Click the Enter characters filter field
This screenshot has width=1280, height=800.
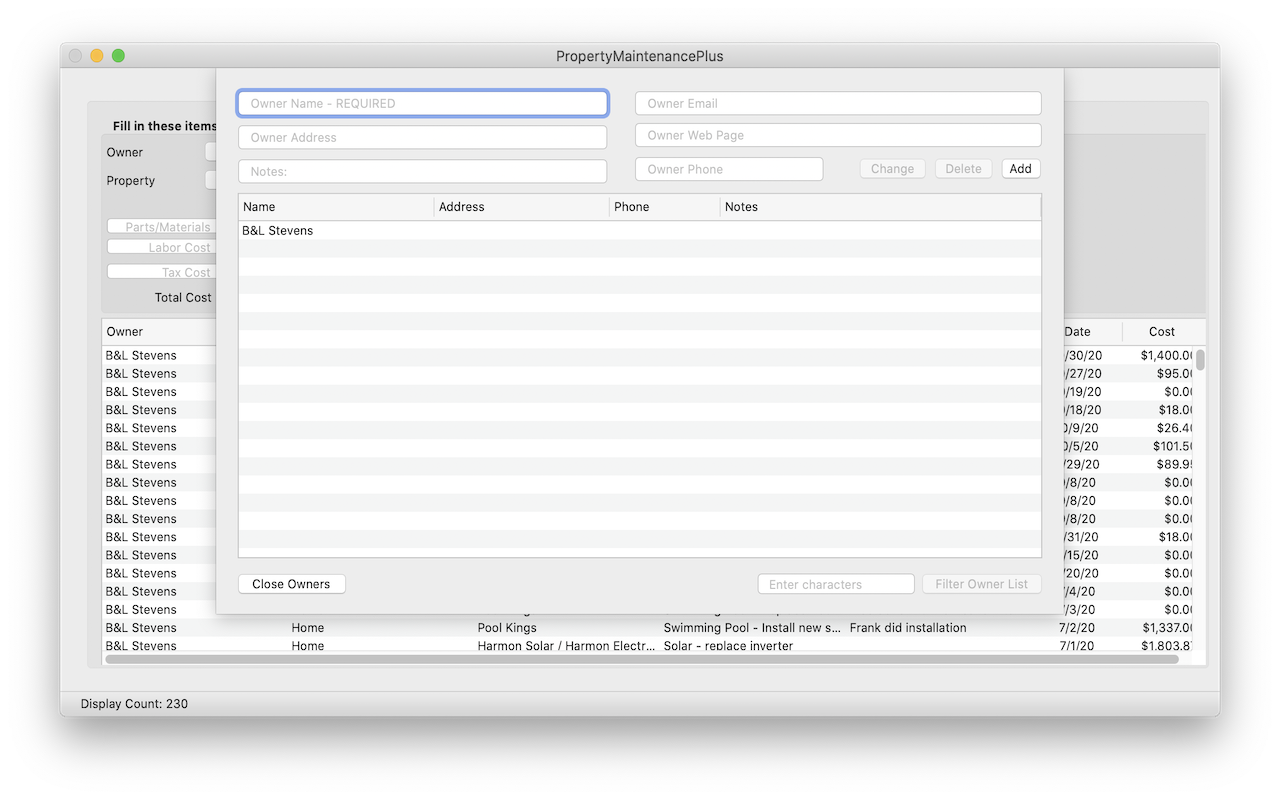coord(835,584)
